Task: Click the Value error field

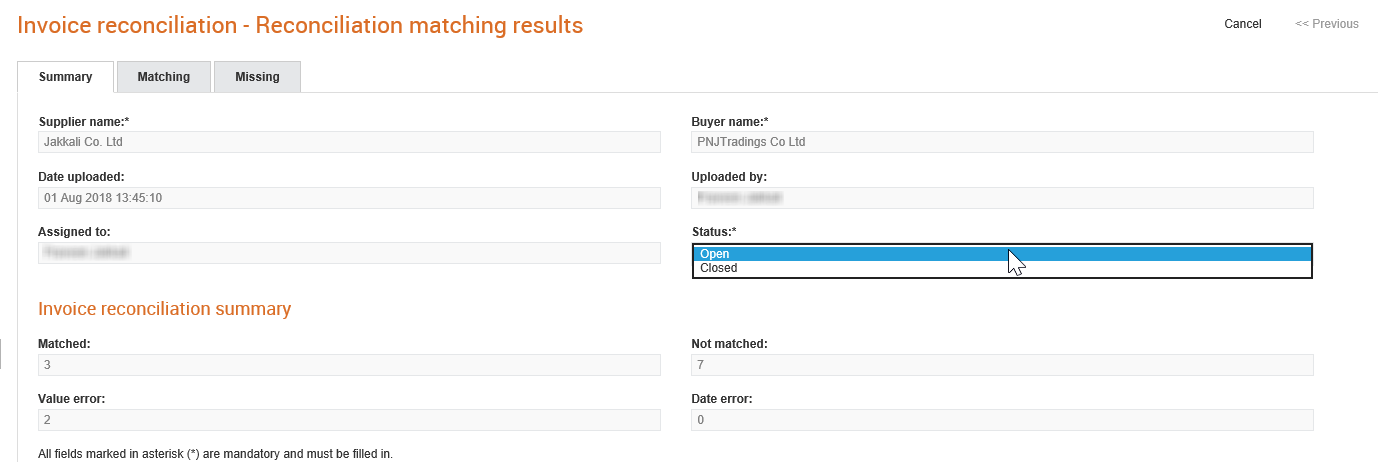Action: (x=349, y=420)
